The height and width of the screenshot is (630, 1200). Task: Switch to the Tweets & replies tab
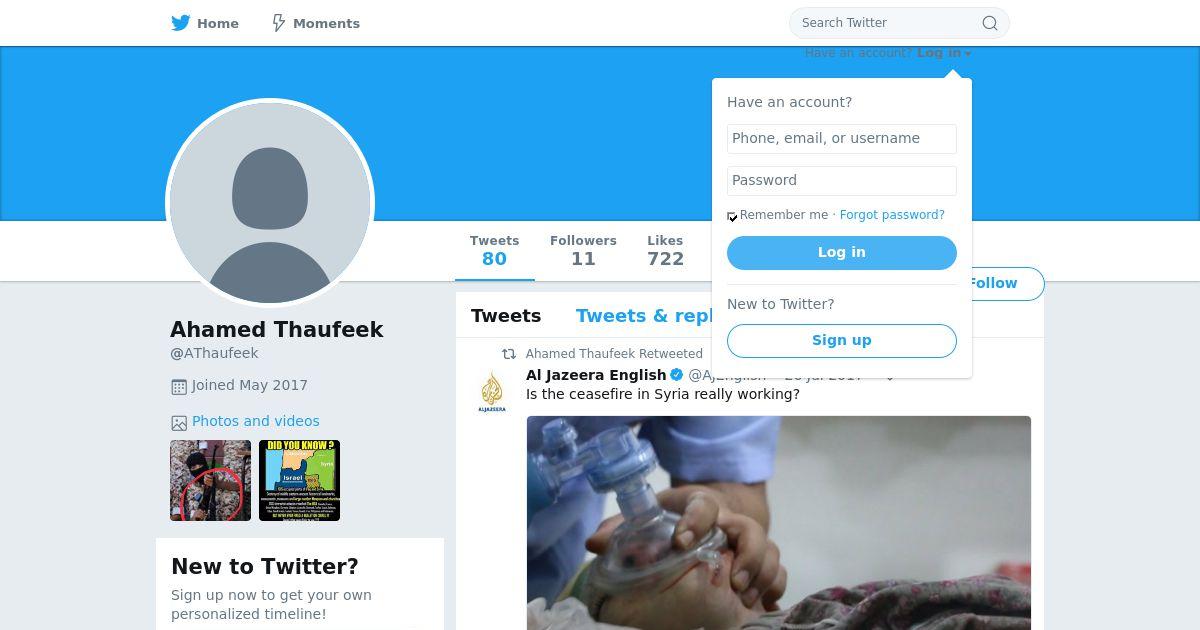[645, 316]
